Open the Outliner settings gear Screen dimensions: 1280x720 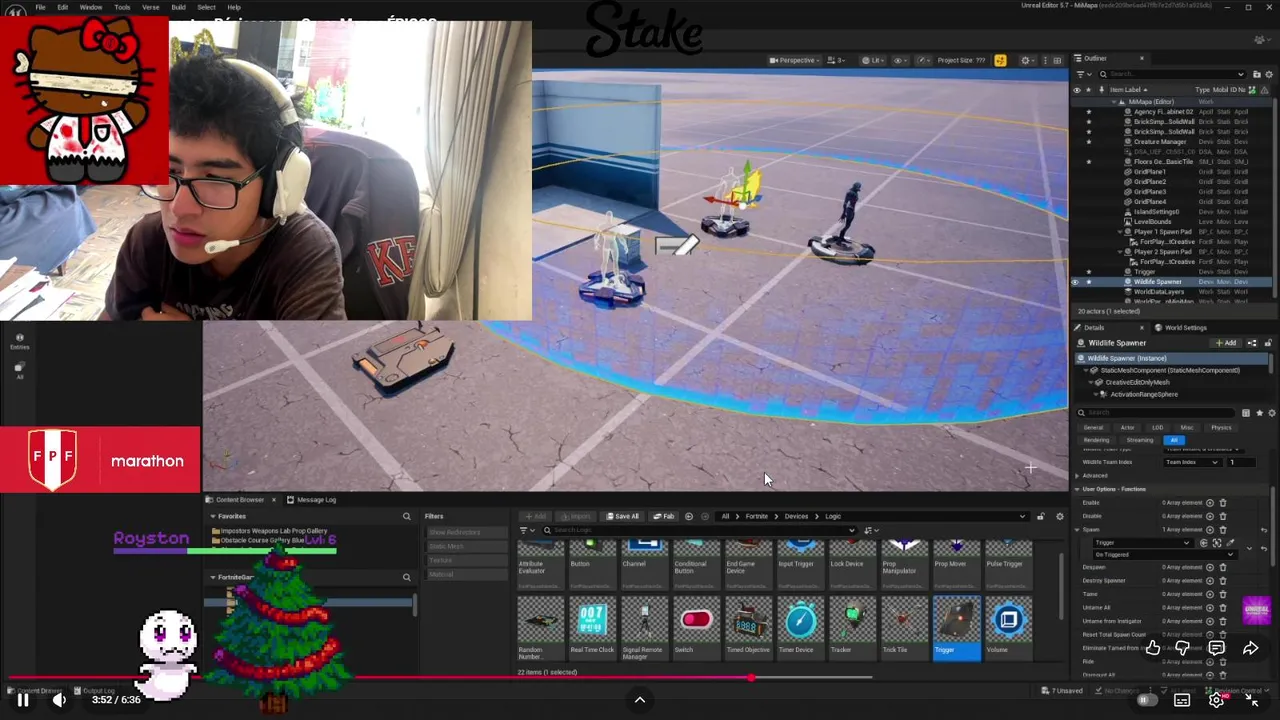(1269, 74)
